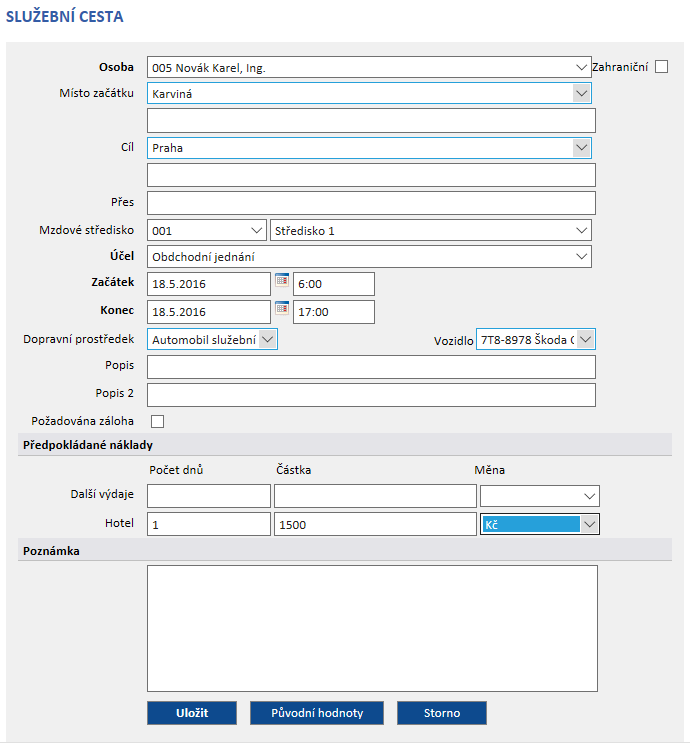690x749 pixels.
Task: Click into the Popis 2 input field
Action: (x=371, y=395)
